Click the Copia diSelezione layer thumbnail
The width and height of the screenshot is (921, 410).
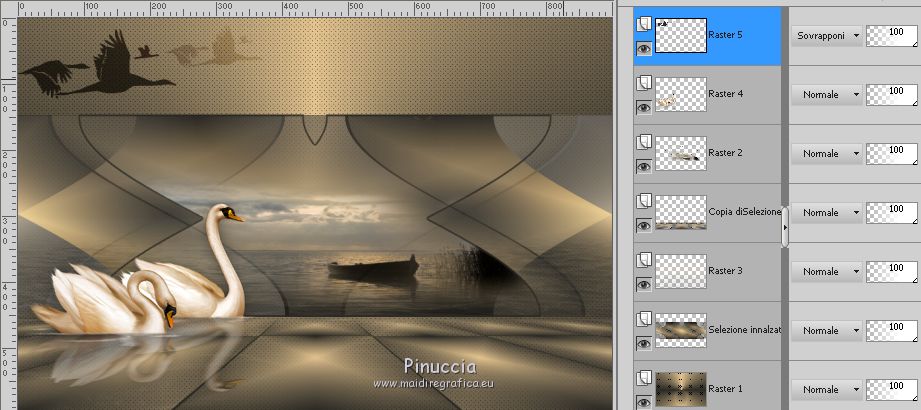681,213
